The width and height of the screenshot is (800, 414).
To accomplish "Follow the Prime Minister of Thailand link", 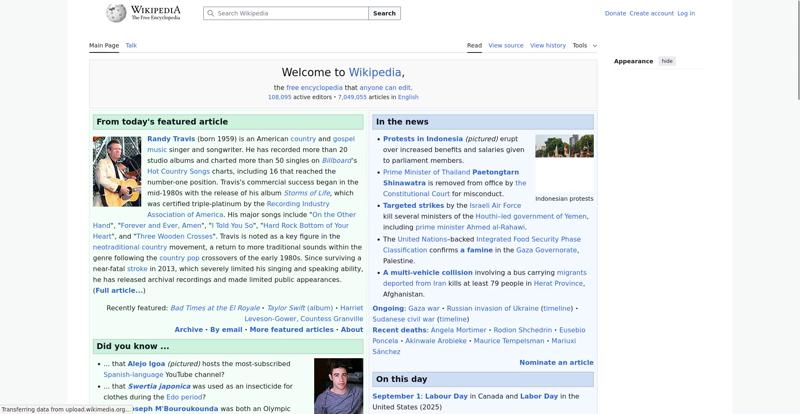I will coord(427,172).
